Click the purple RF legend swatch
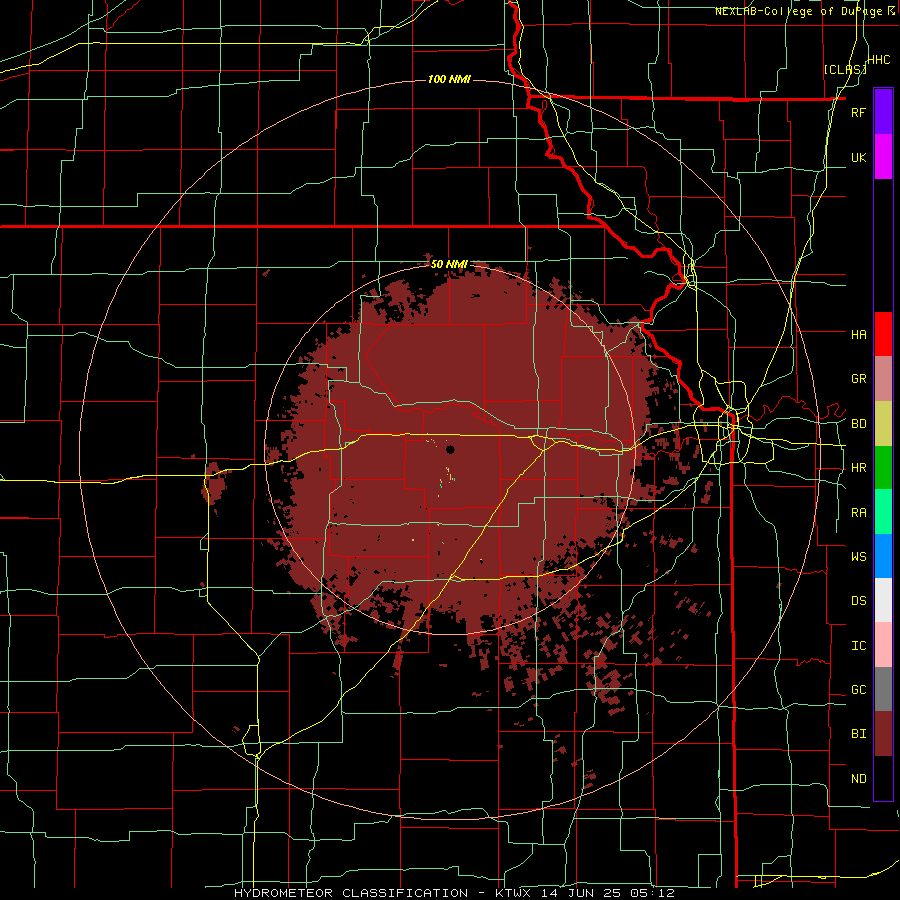The height and width of the screenshot is (900, 900). (883, 111)
